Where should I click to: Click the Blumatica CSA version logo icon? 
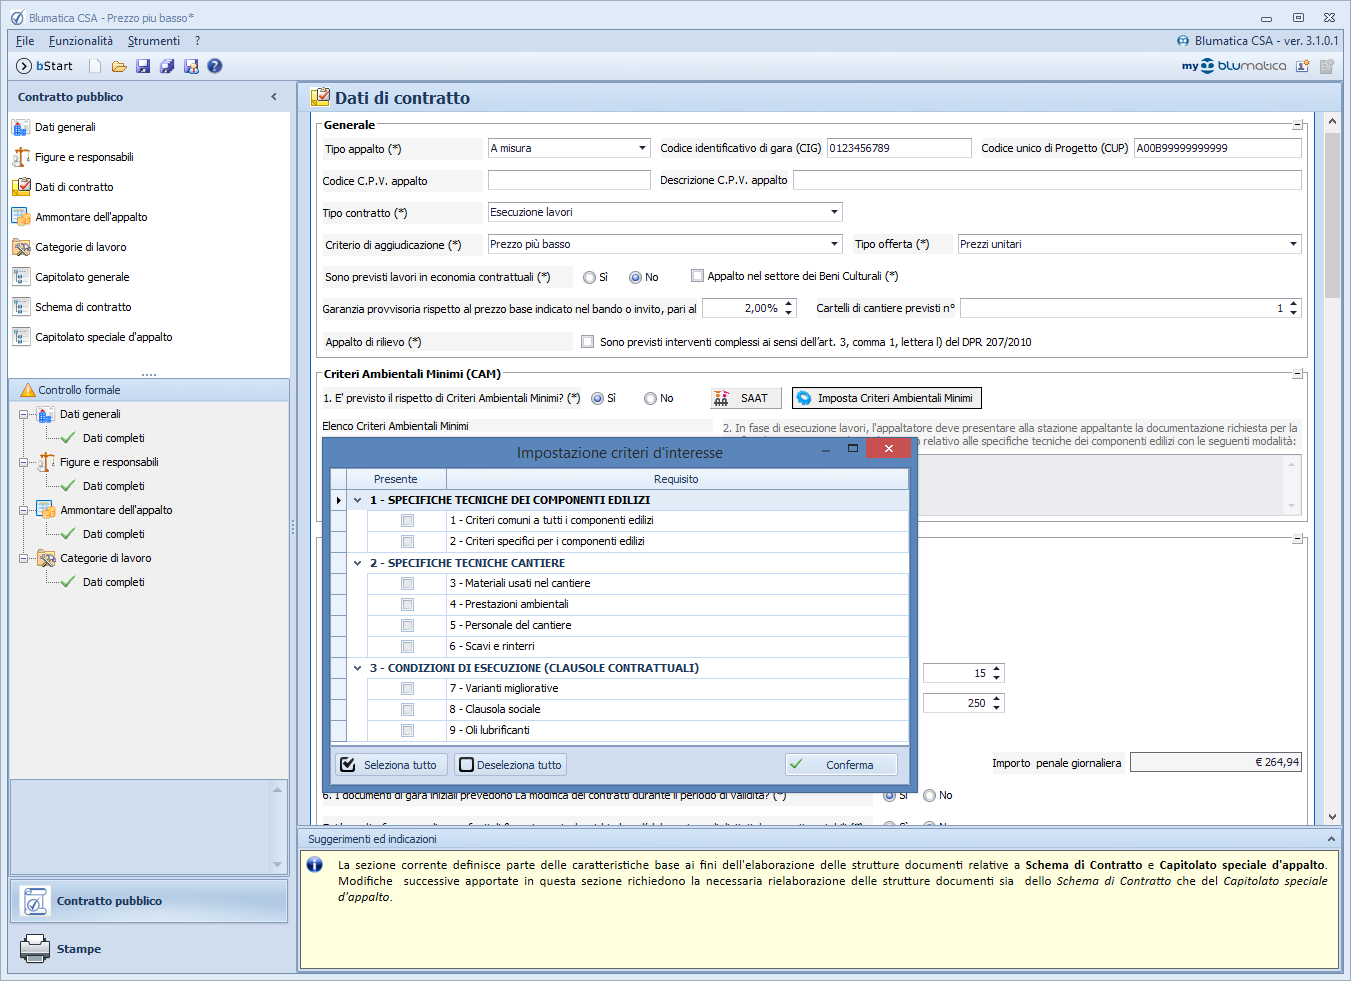point(1184,41)
